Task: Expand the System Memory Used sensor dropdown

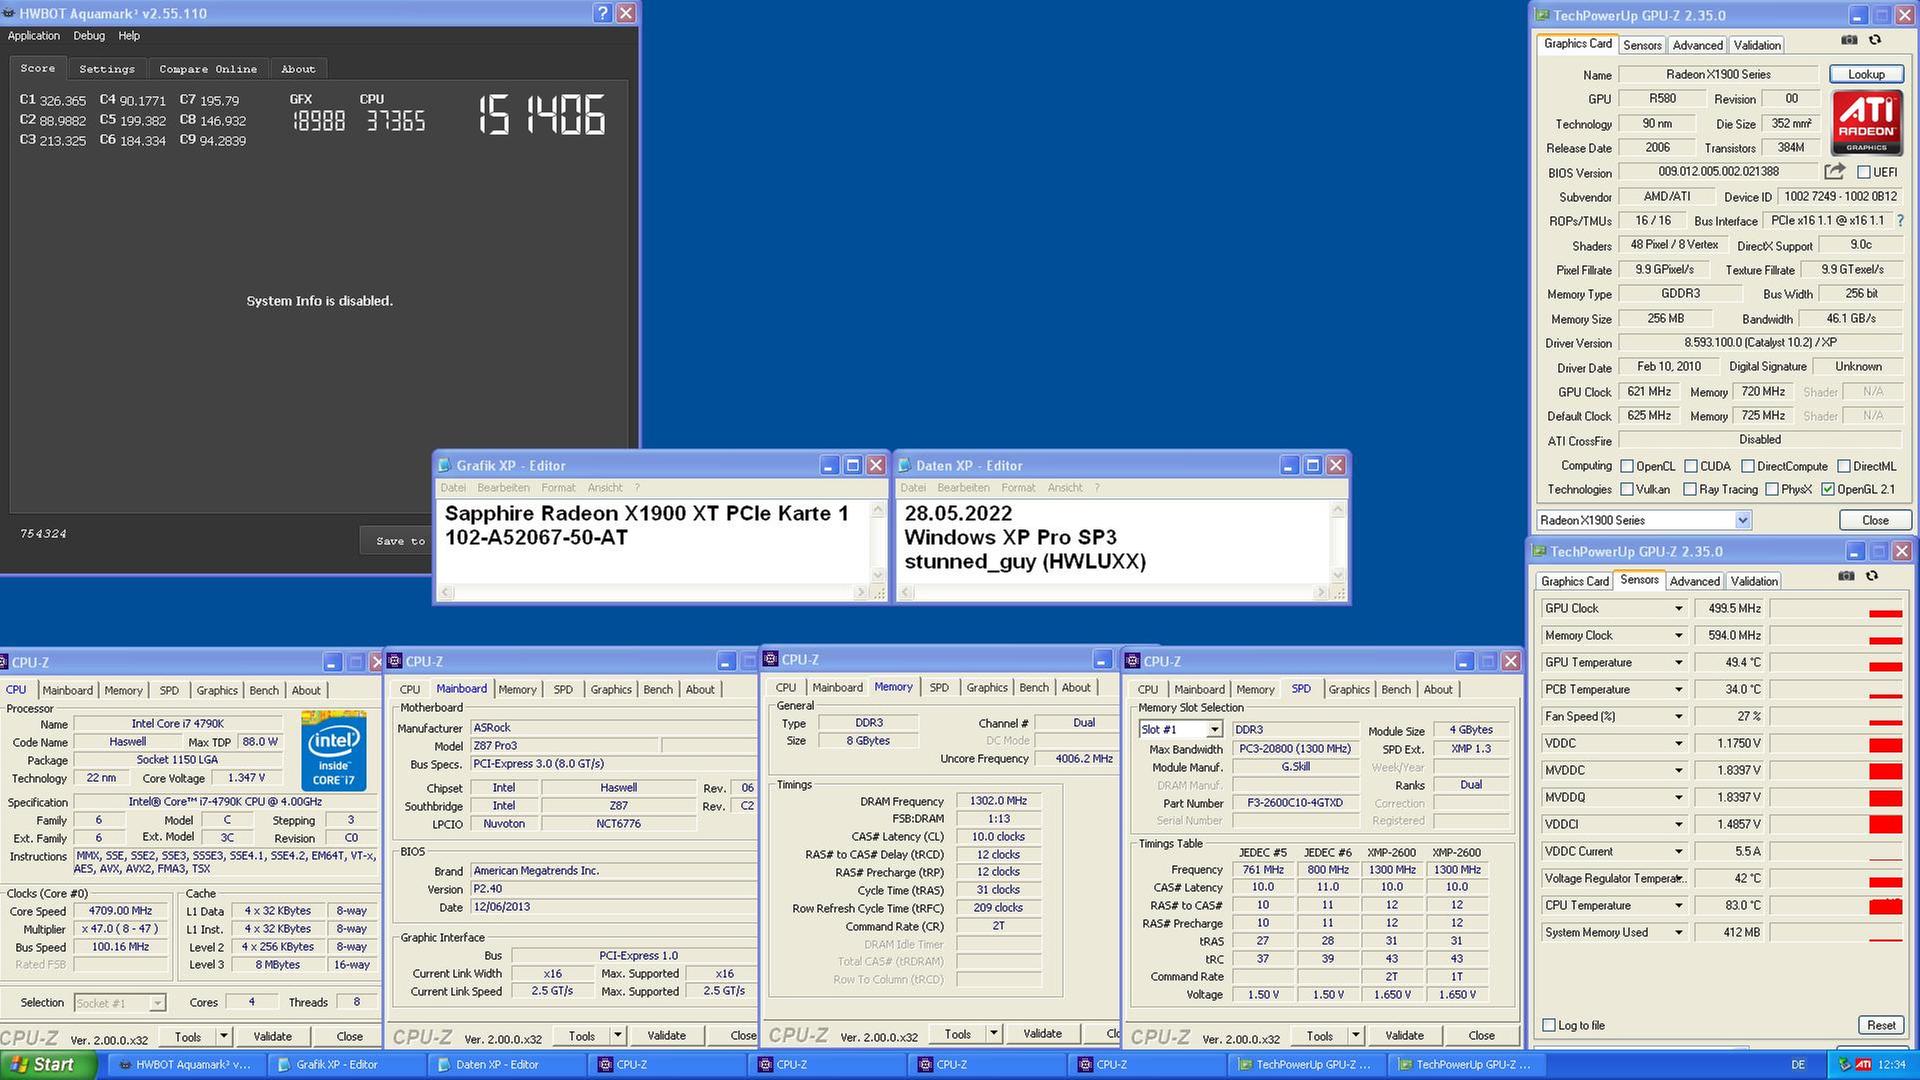Action: (x=1679, y=932)
